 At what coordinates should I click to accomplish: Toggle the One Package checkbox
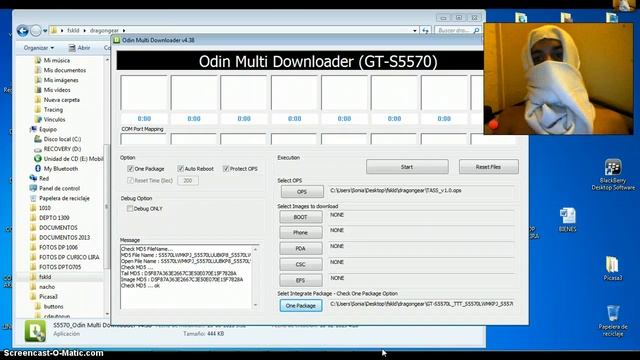[131, 169]
